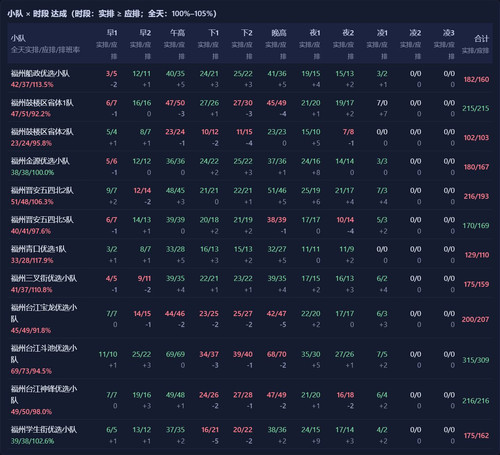500x455 pixels.
Task: Click the rate text 23/24/95.8%
Action: (x=31, y=143)
